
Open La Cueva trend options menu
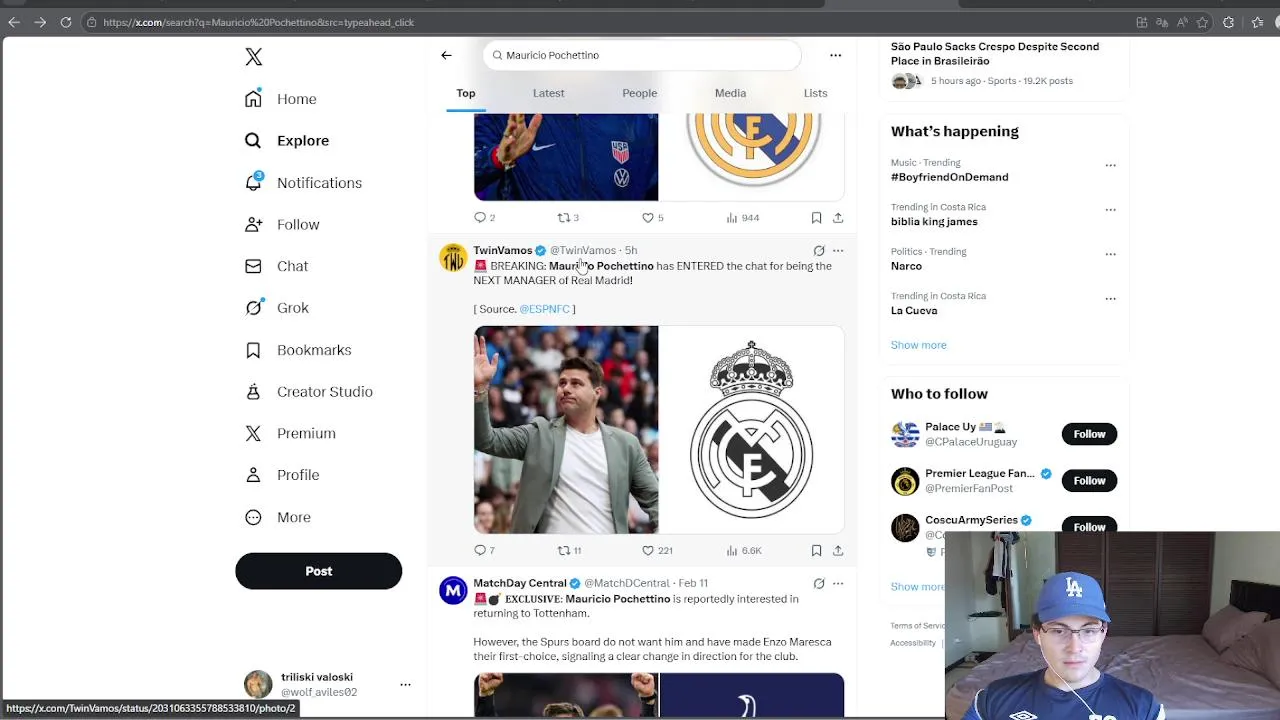tap(1110, 299)
